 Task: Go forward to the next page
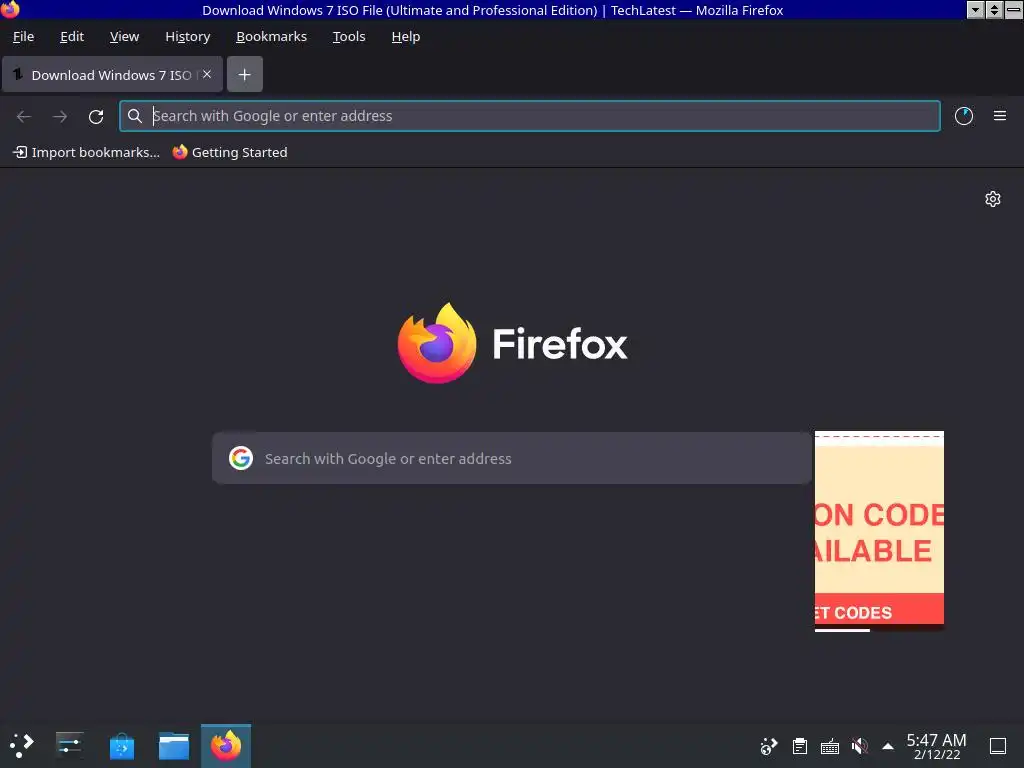[x=60, y=116]
